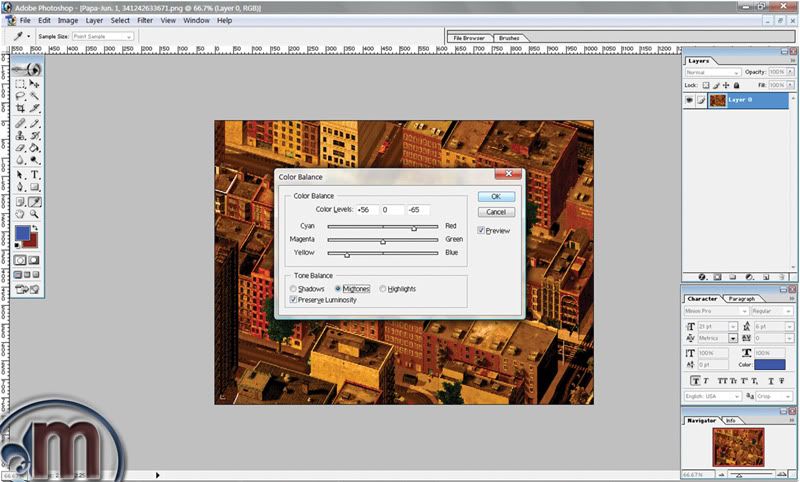Click the Character panel text color swatch
The image size is (800, 482).
pos(769,365)
